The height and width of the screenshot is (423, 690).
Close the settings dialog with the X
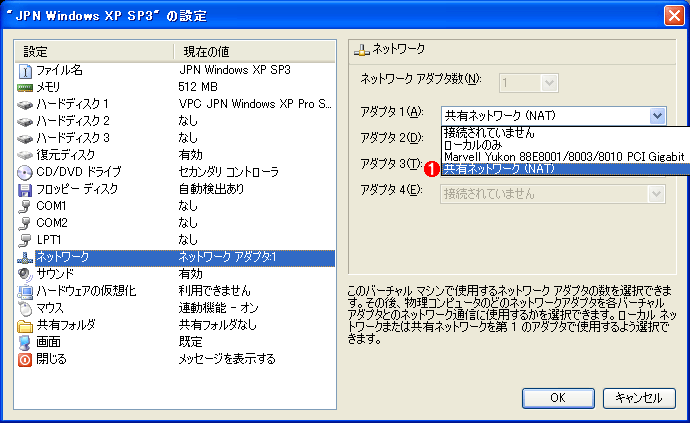click(x=674, y=16)
